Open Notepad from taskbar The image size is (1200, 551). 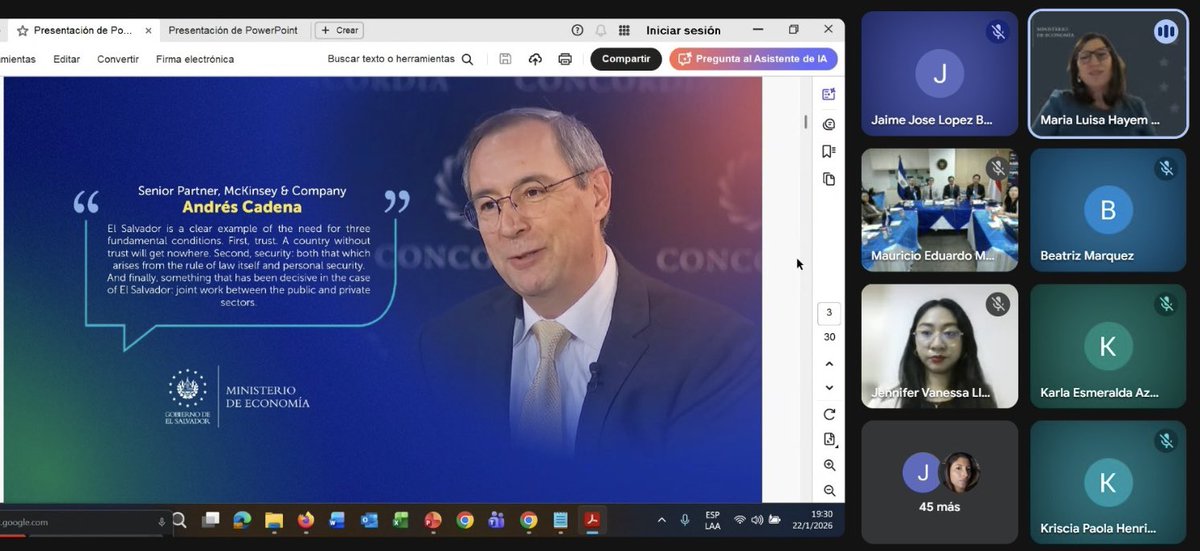coord(560,520)
